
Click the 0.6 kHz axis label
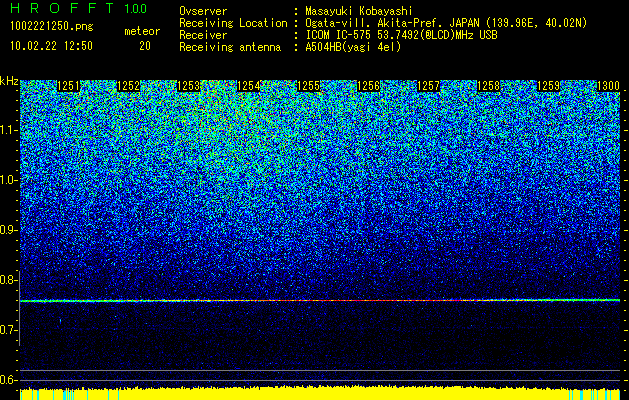point(9,380)
